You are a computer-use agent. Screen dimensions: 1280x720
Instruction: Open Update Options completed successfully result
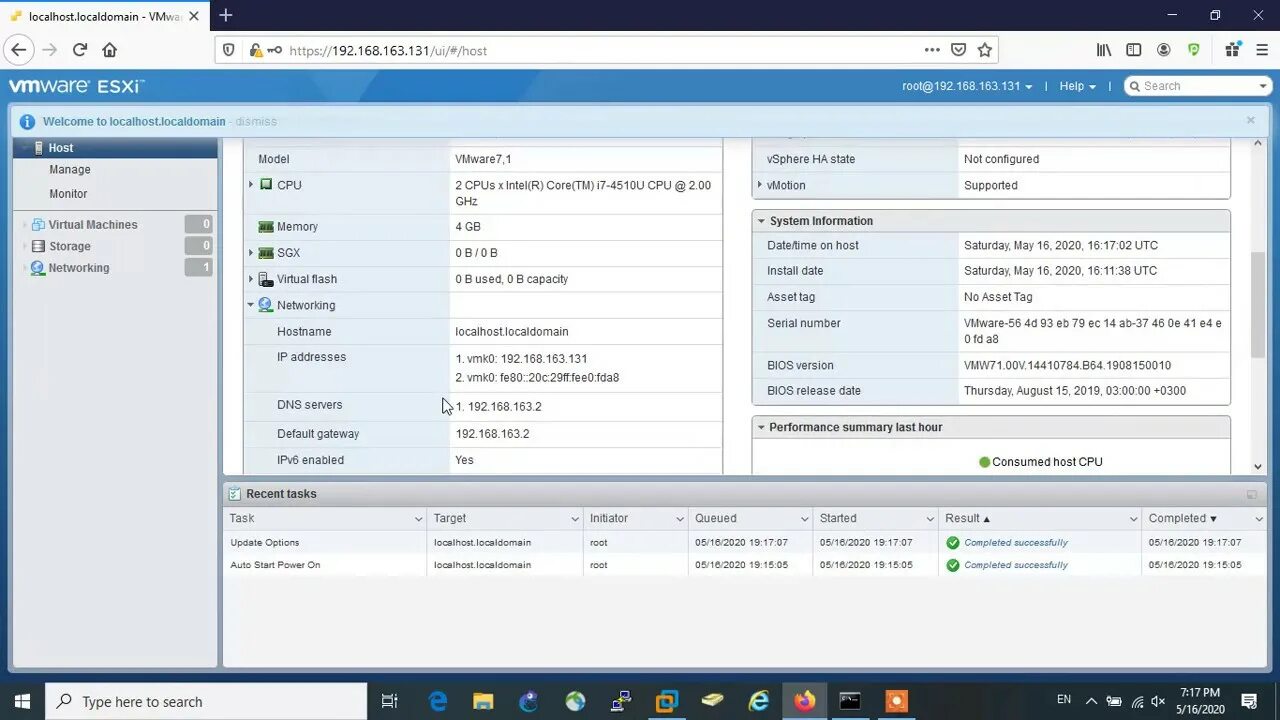(1016, 542)
